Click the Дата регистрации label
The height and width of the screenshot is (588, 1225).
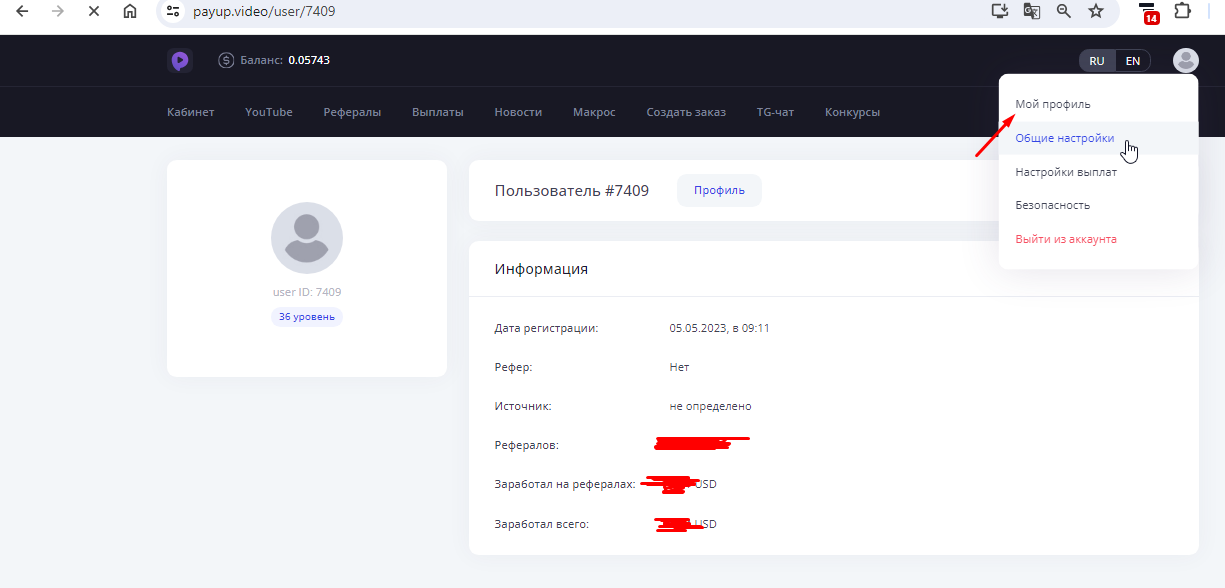point(546,328)
